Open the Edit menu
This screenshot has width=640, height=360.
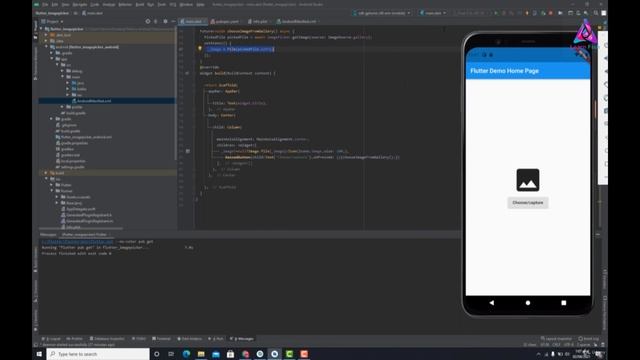pyautogui.click(x=55, y=4)
